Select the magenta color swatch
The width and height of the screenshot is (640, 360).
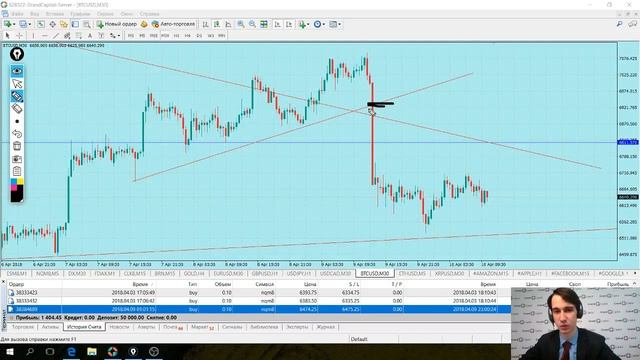coord(14,187)
